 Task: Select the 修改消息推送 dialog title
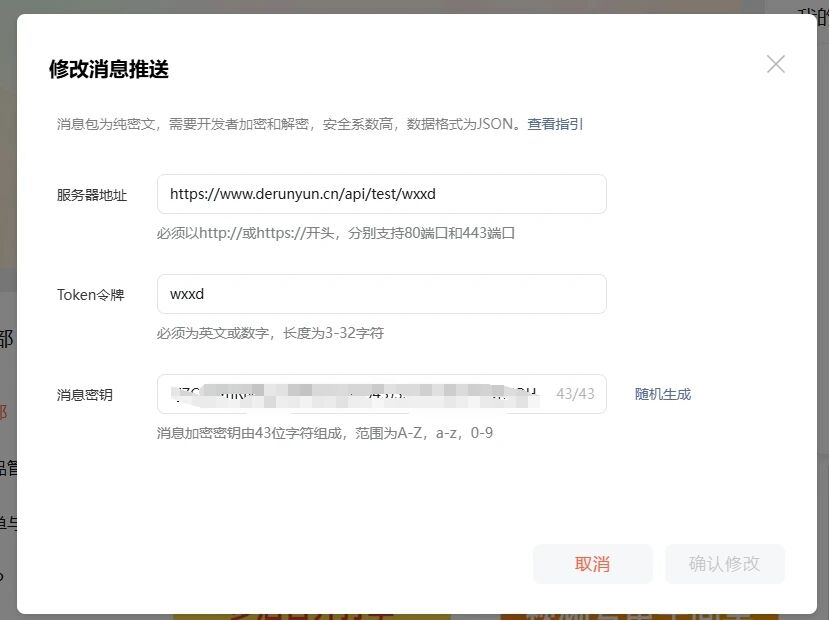click(x=109, y=69)
